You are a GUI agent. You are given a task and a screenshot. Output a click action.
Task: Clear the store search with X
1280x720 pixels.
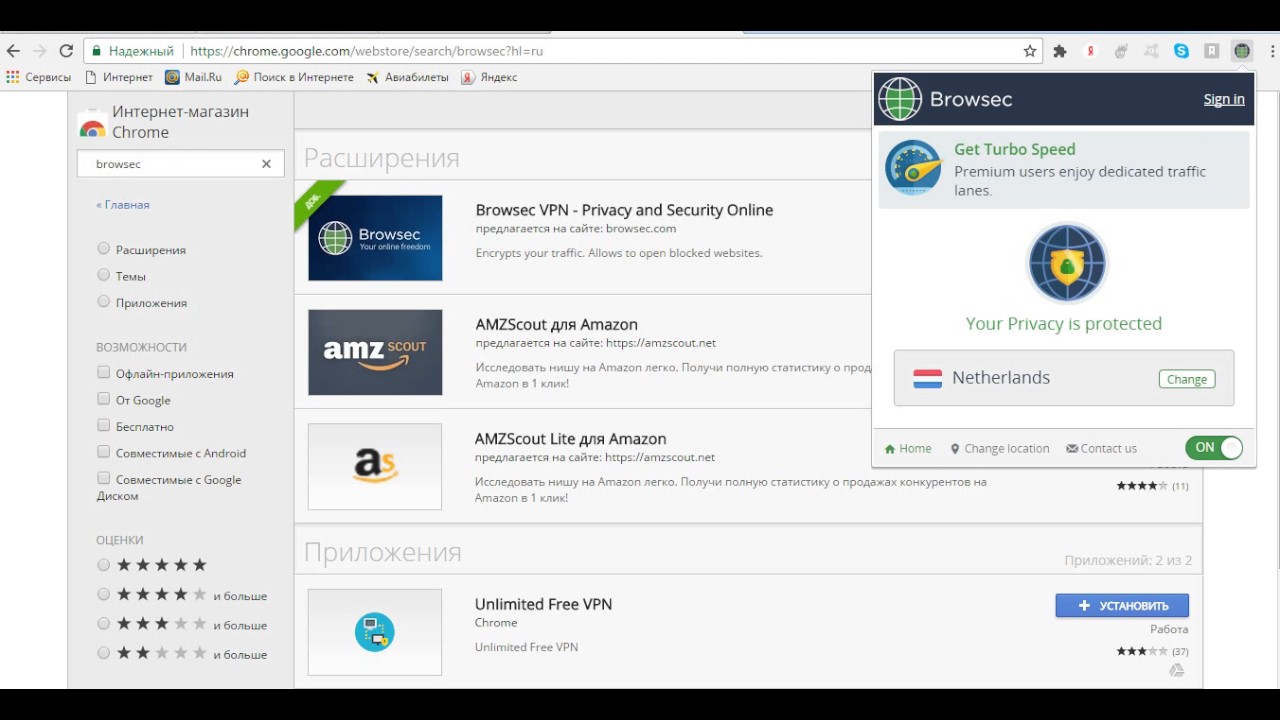(x=266, y=164)
